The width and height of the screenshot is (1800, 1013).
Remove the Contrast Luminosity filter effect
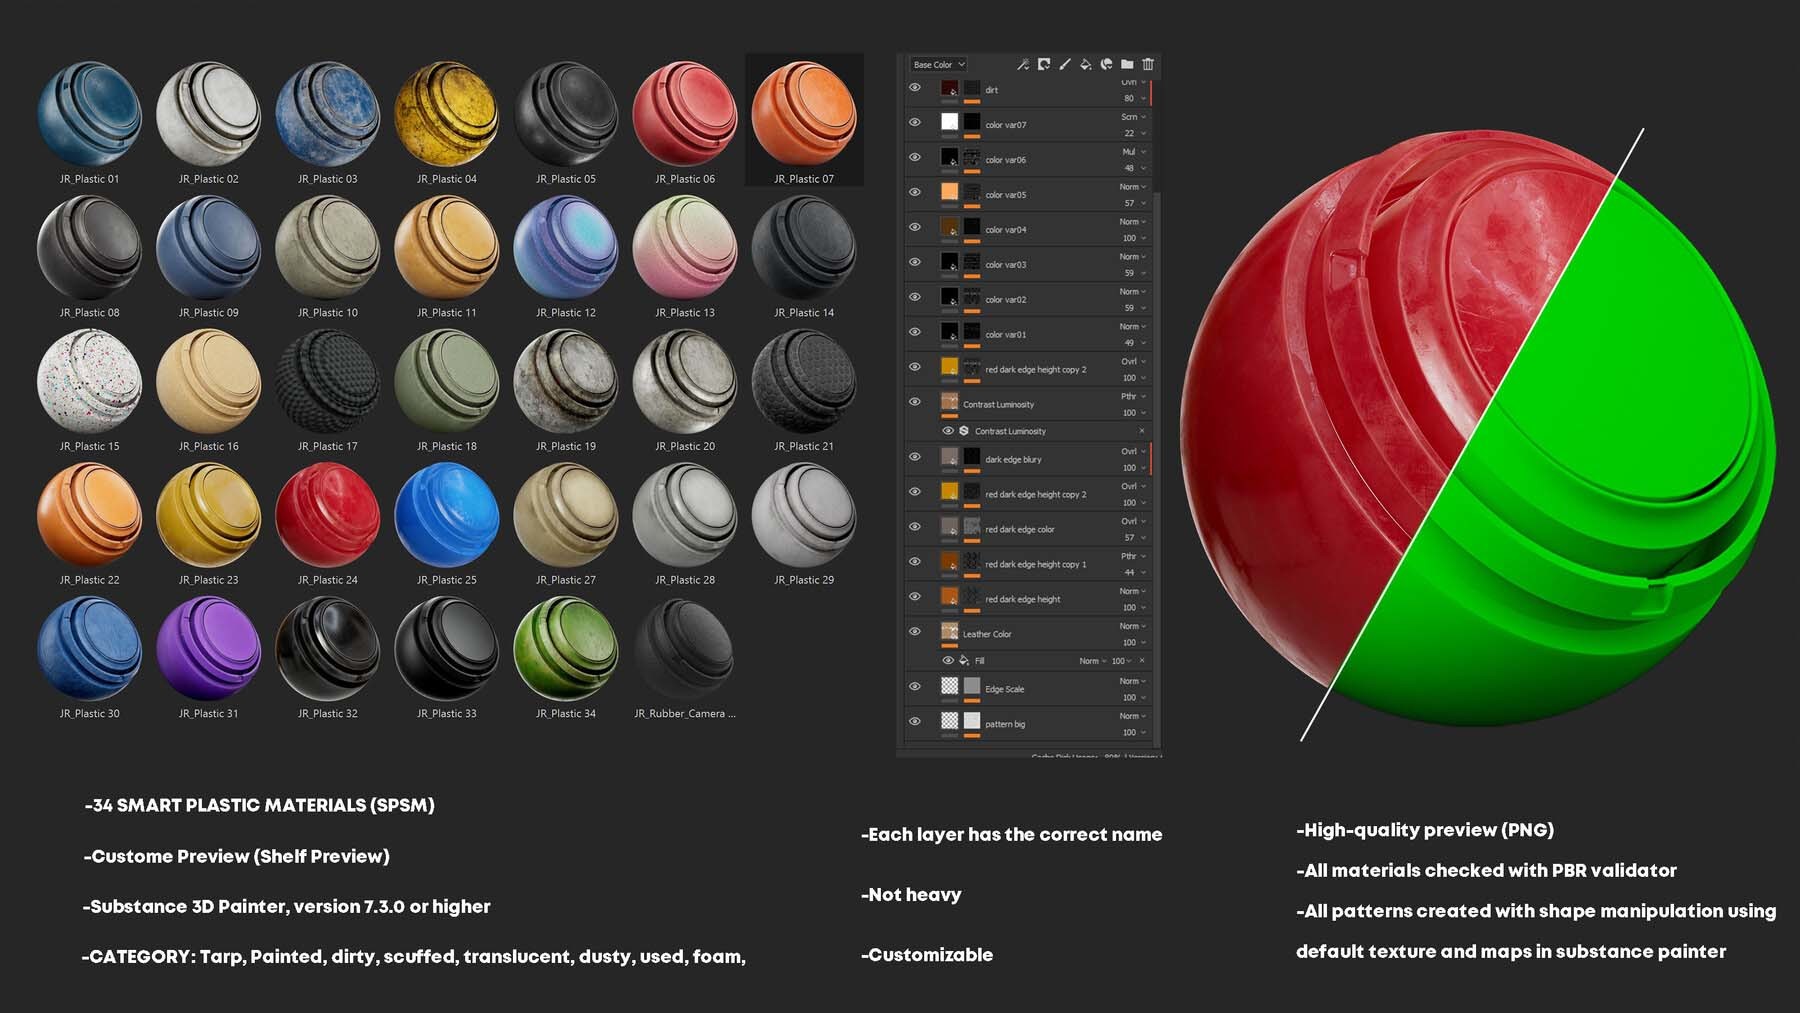1142,431
